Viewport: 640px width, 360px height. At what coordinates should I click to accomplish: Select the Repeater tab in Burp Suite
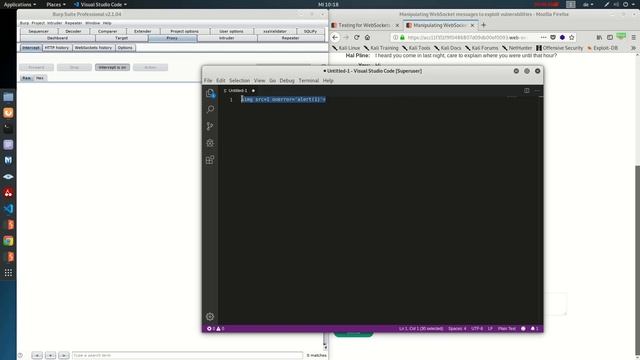[290, 38]
